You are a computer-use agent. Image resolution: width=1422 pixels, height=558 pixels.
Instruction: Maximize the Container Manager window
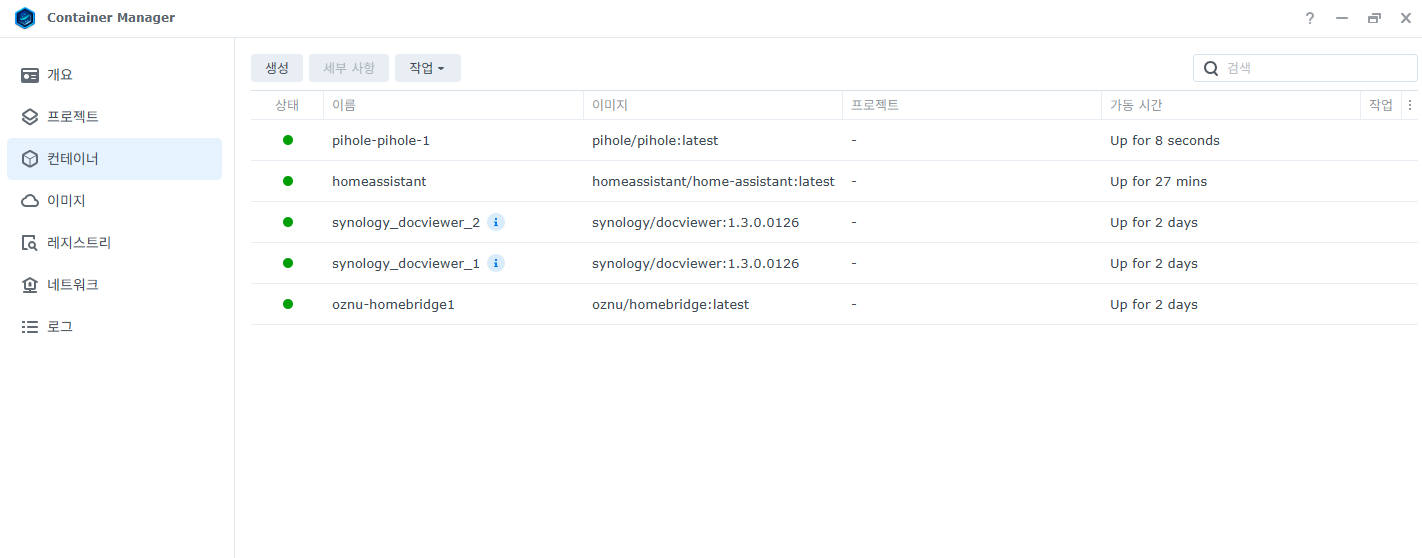click(x=1374, y=18)
